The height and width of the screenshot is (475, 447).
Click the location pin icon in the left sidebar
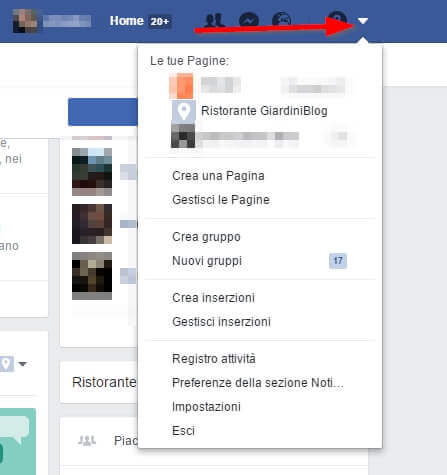point(6,364)
